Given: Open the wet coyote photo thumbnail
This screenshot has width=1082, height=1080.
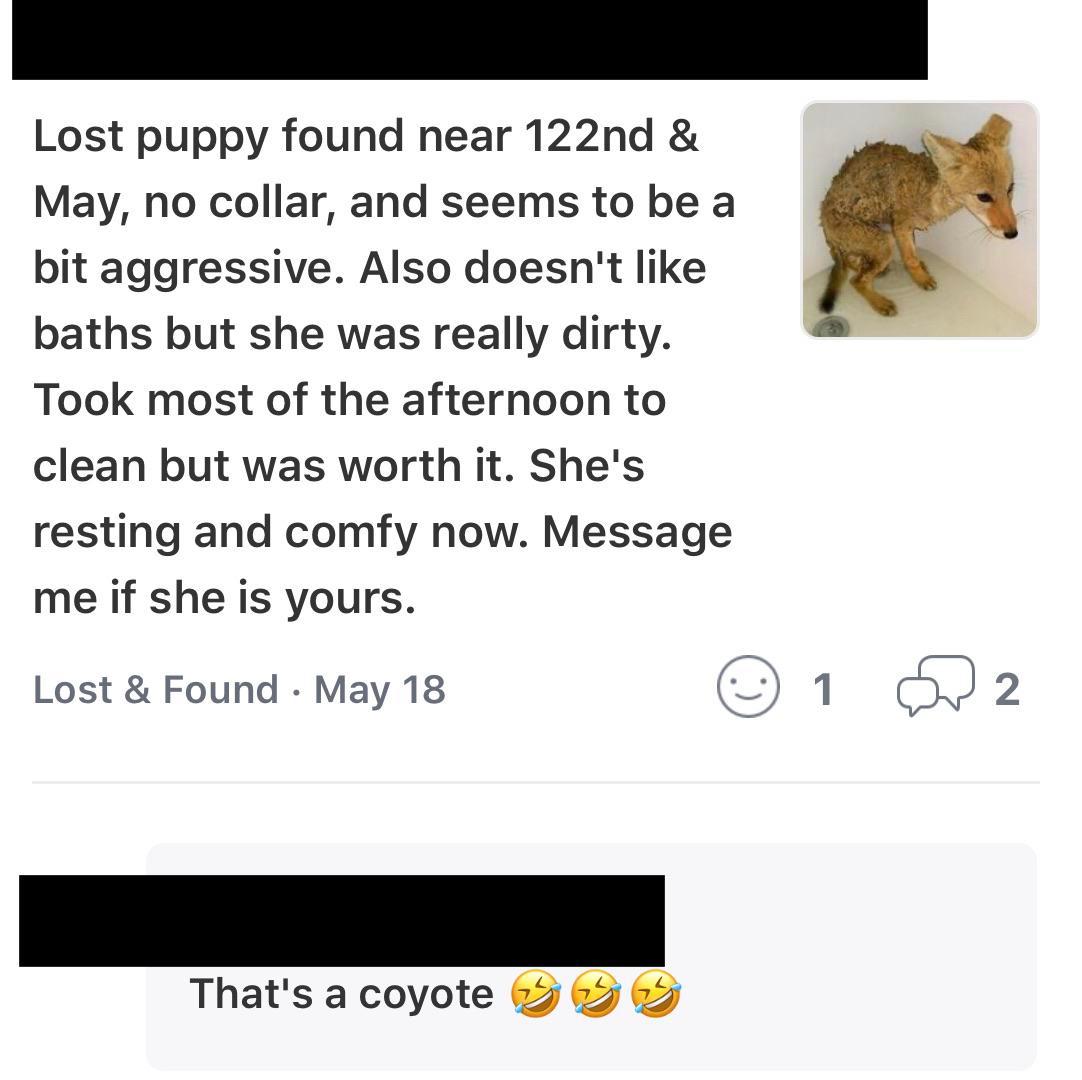Looking at the screenshot, I should (920, 220).
